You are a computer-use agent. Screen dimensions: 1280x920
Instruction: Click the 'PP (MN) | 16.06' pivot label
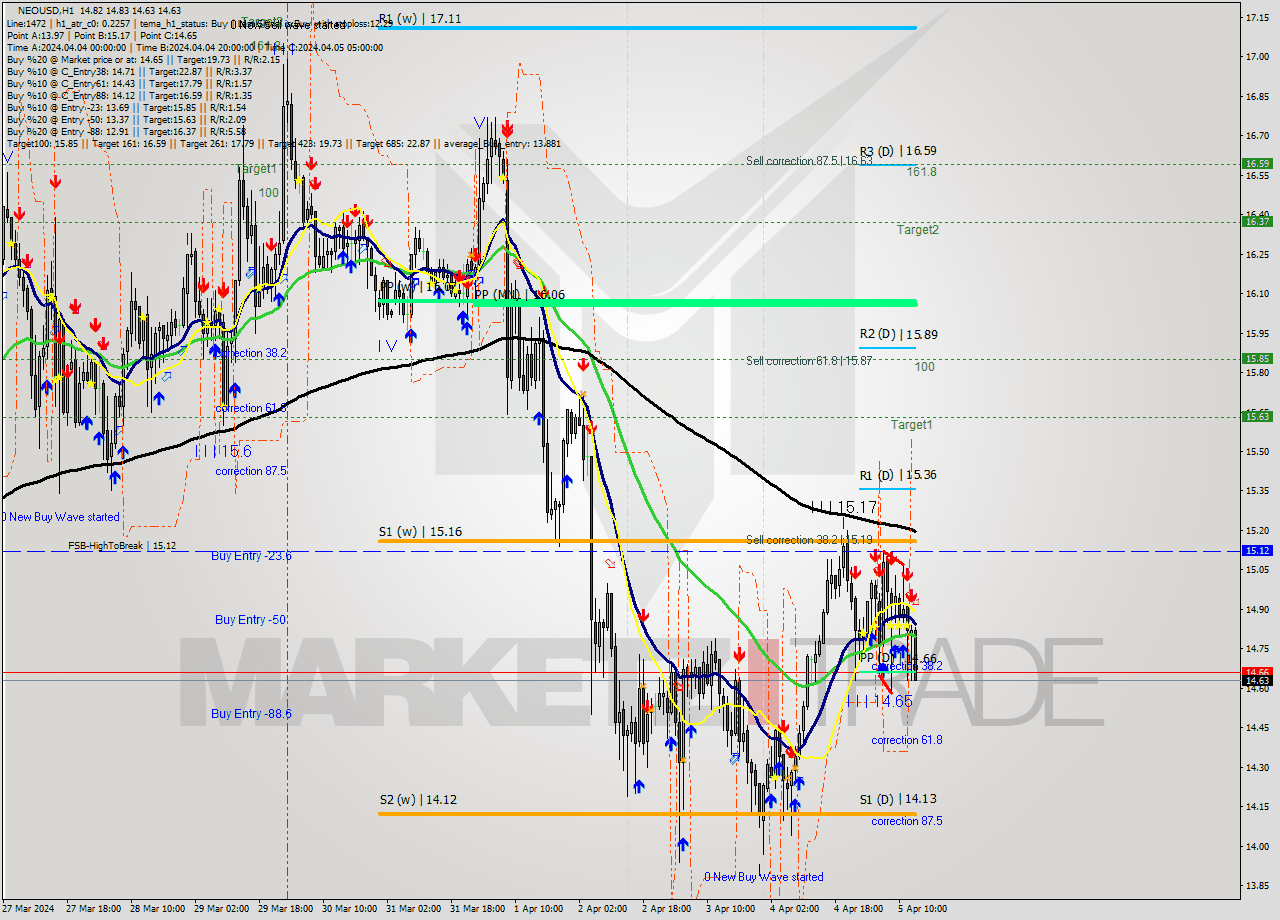(x=519, y=295)
